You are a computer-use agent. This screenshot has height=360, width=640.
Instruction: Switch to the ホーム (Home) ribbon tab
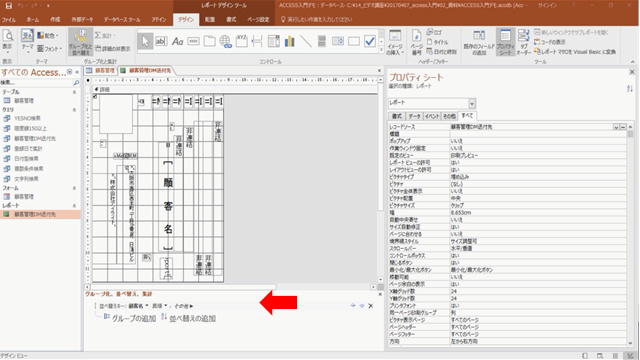point(33,20)
